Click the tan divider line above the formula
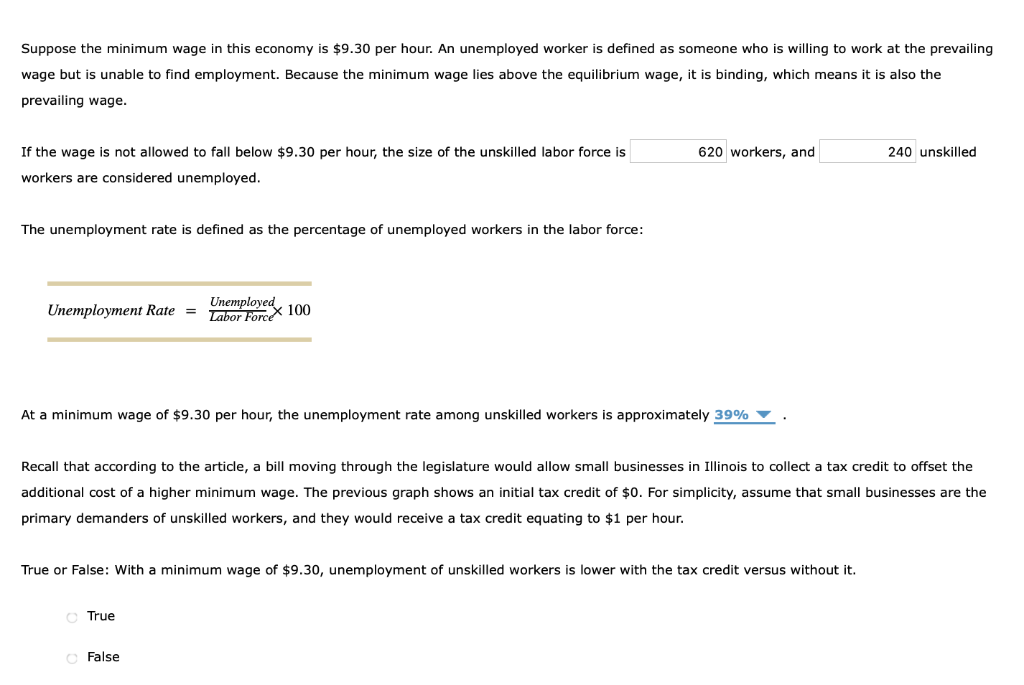 pyautogui.click(x=180, y=283)
